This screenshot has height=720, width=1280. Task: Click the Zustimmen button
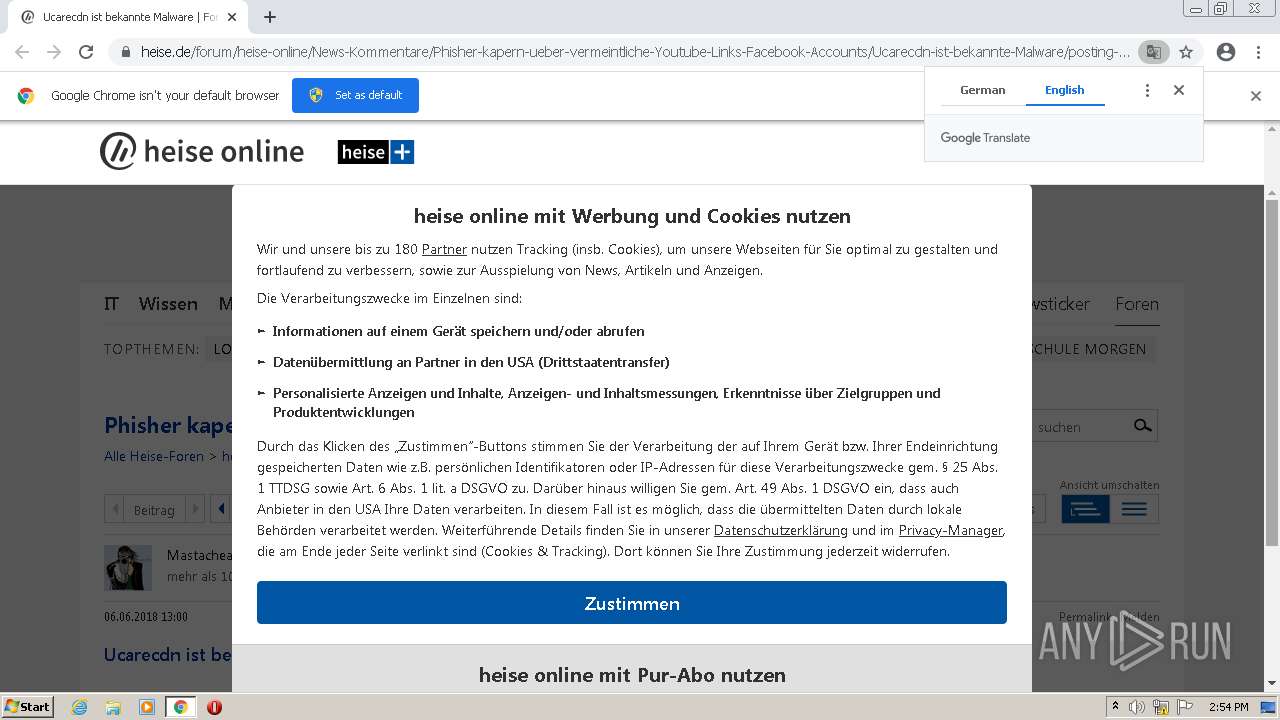[x=632, y=603]
